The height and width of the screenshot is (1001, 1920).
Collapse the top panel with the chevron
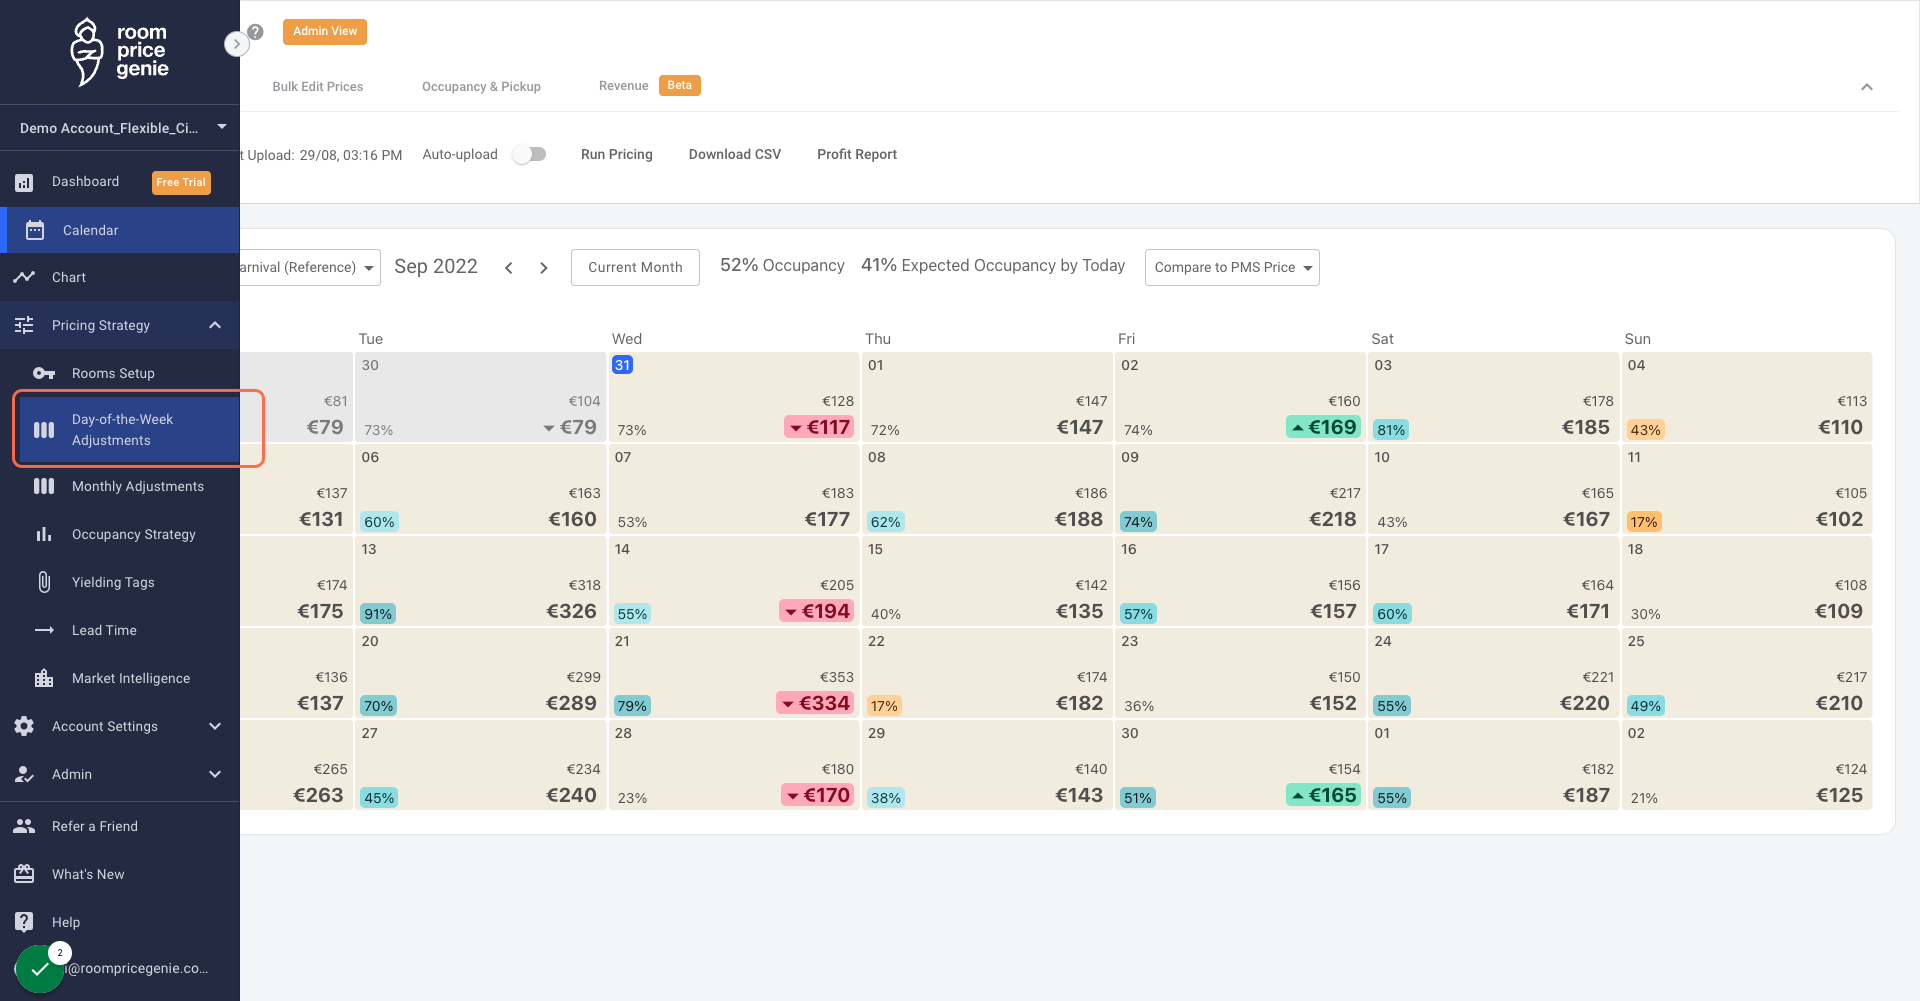pos(1866,87)
